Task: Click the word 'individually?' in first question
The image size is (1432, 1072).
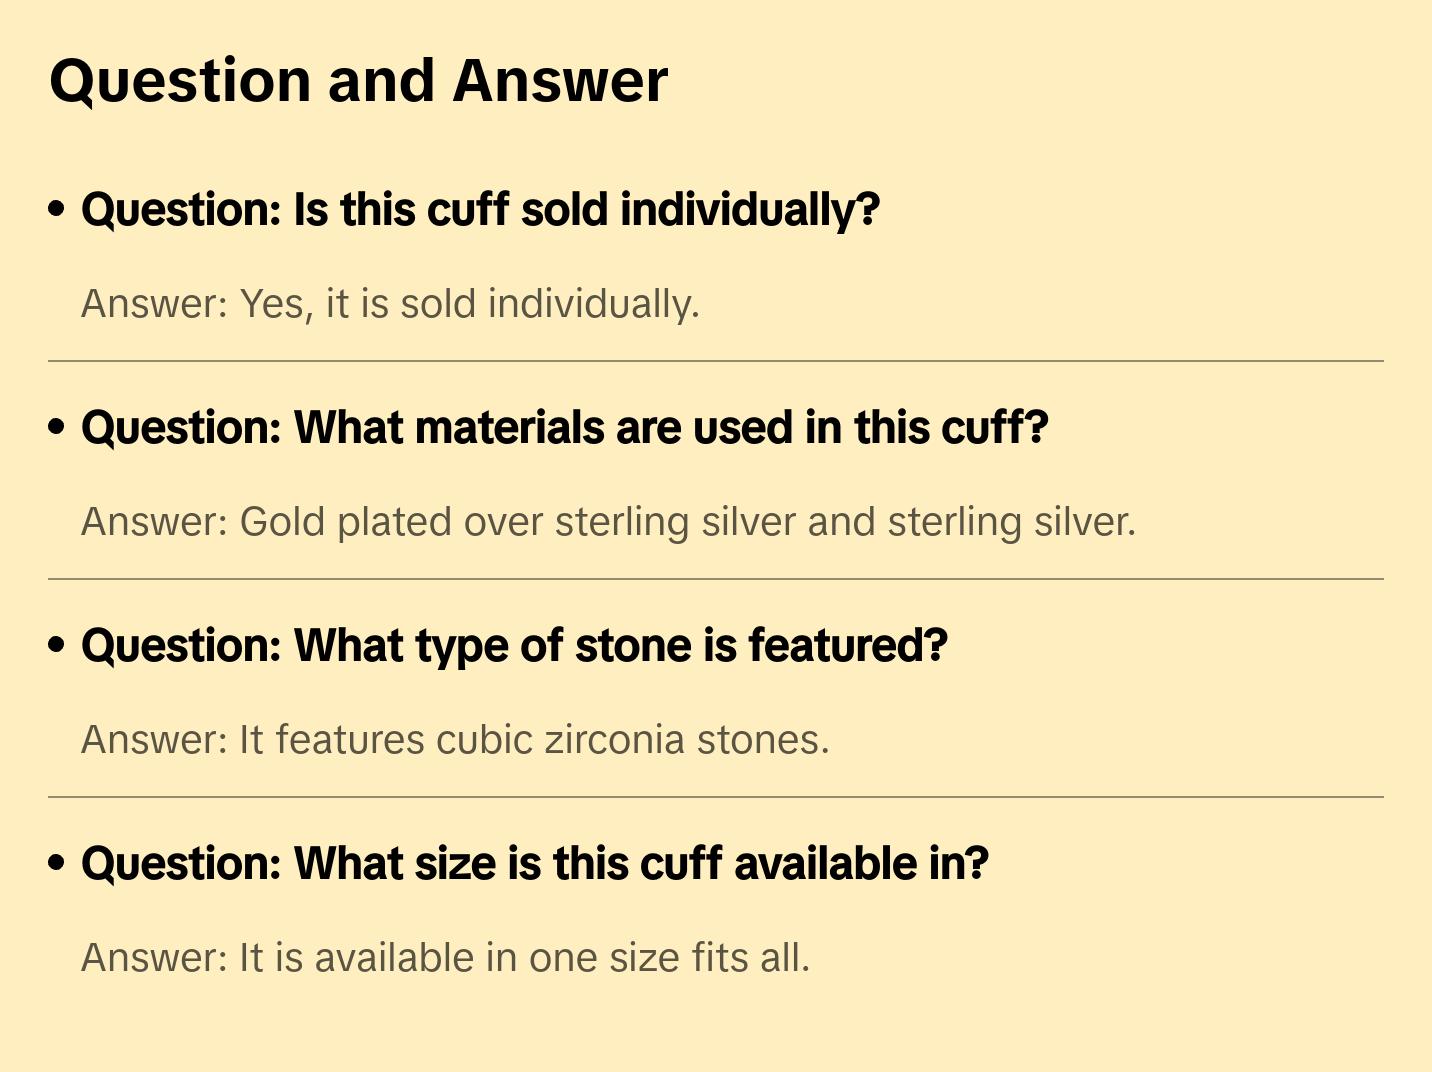Action: [x=750, y=210]
